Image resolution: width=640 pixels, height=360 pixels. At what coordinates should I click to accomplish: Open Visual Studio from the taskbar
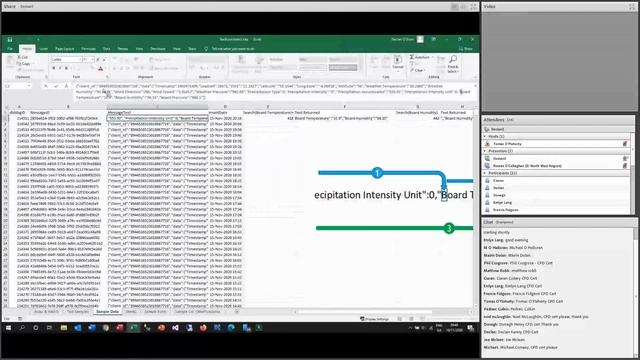tap(175, 327)
